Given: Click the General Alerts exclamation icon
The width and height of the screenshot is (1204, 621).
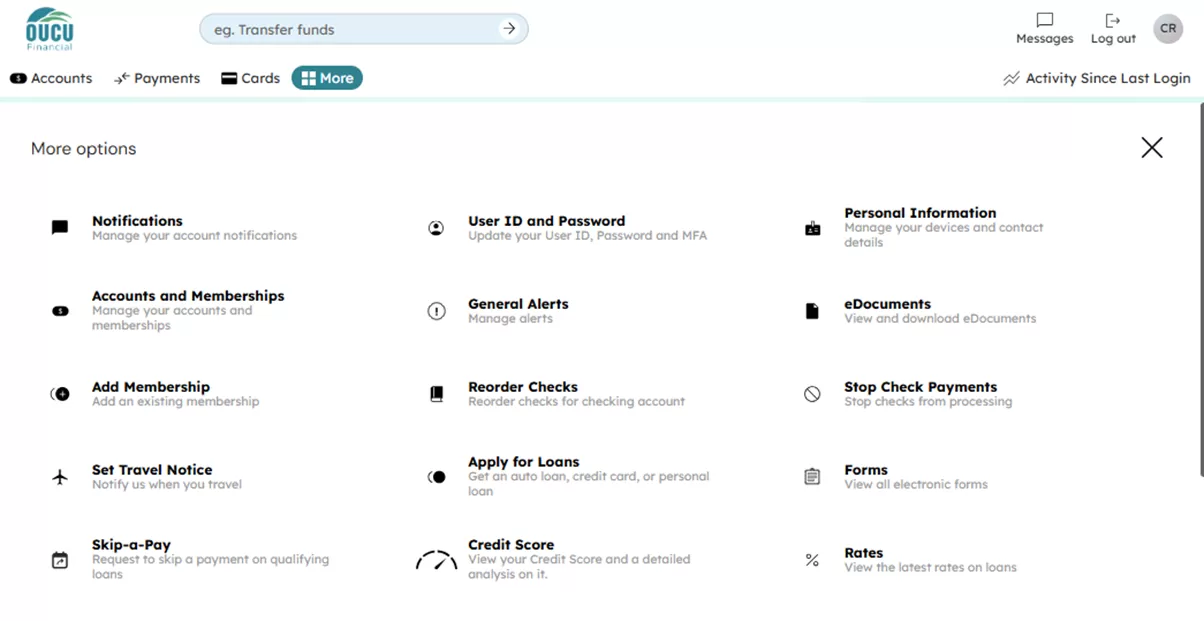Looking at the screenshot, I should tap(436, 311).
